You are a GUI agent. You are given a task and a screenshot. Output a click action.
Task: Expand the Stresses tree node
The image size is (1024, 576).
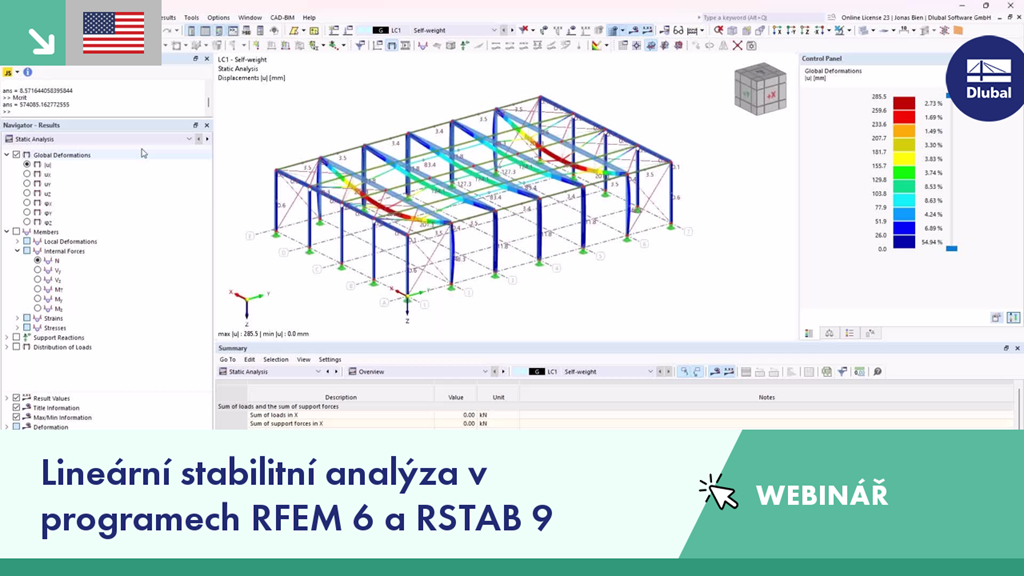(x=18, y=328)
